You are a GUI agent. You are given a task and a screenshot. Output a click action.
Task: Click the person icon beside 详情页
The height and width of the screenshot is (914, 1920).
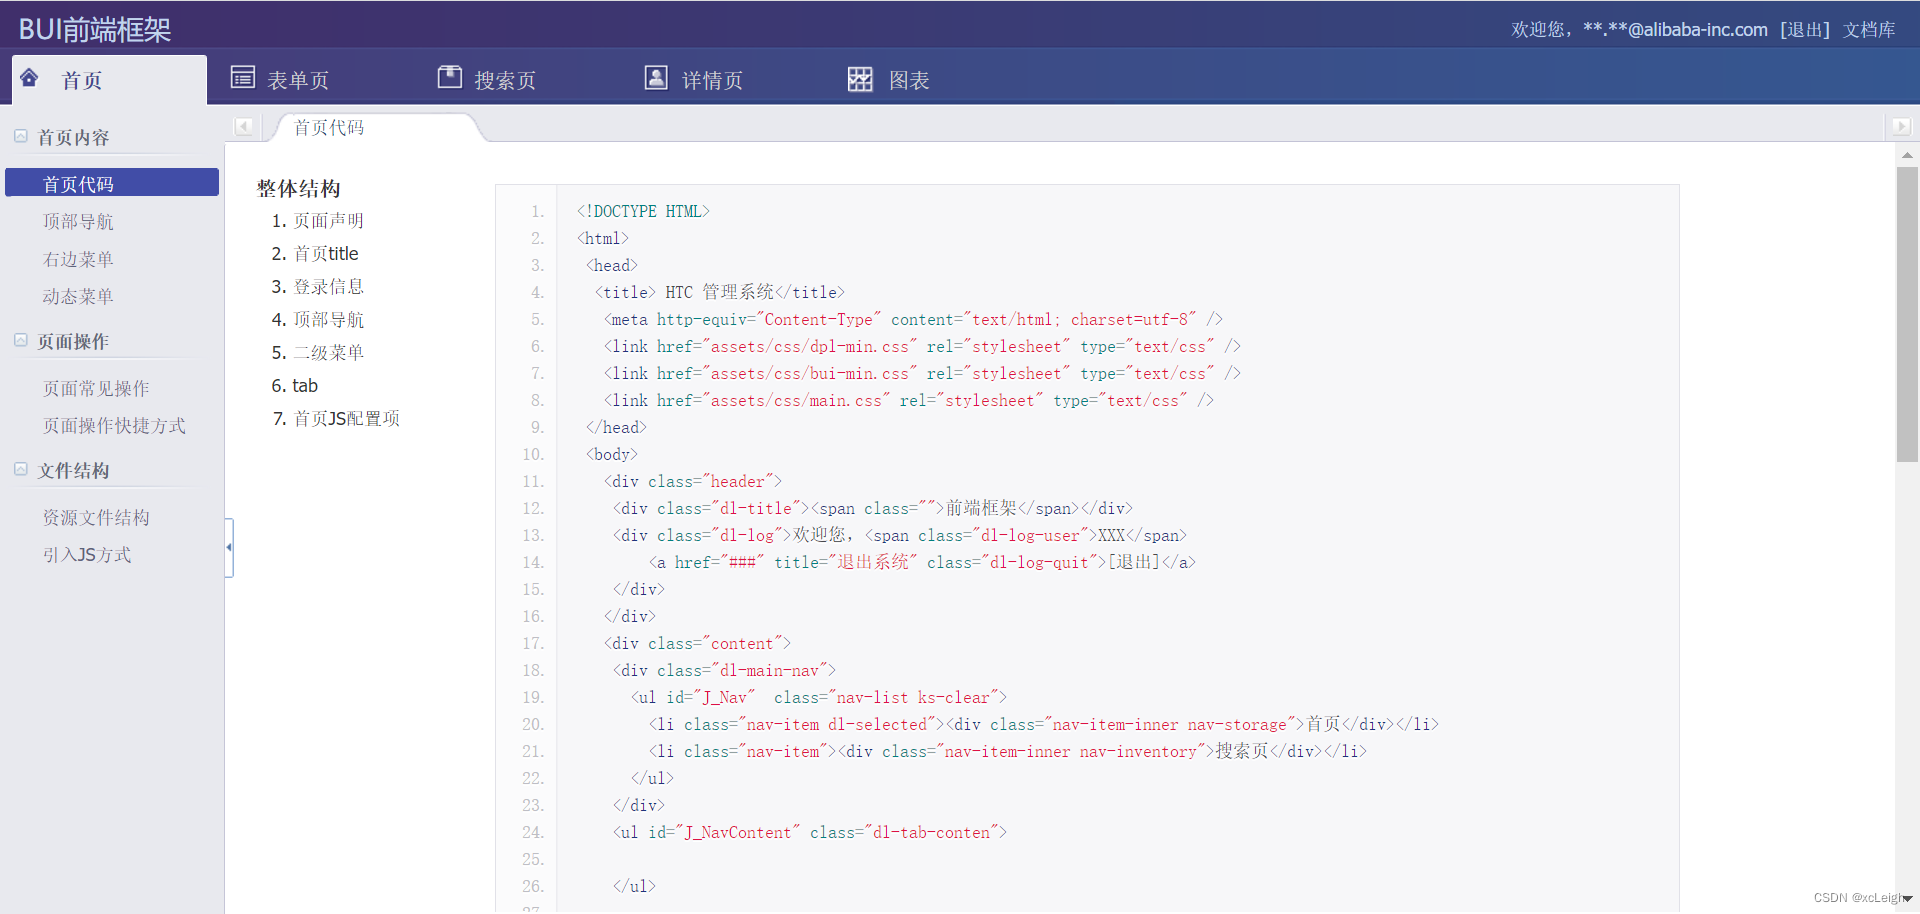(656, 77)
